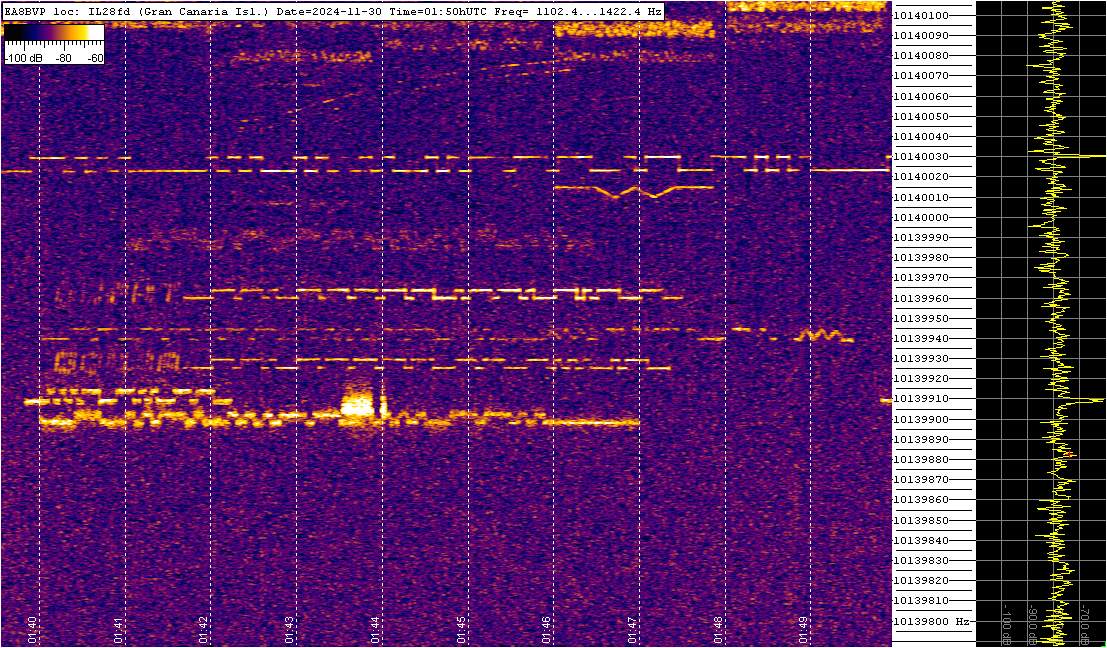Click the 10139860 frequency label

coord(921,500)
